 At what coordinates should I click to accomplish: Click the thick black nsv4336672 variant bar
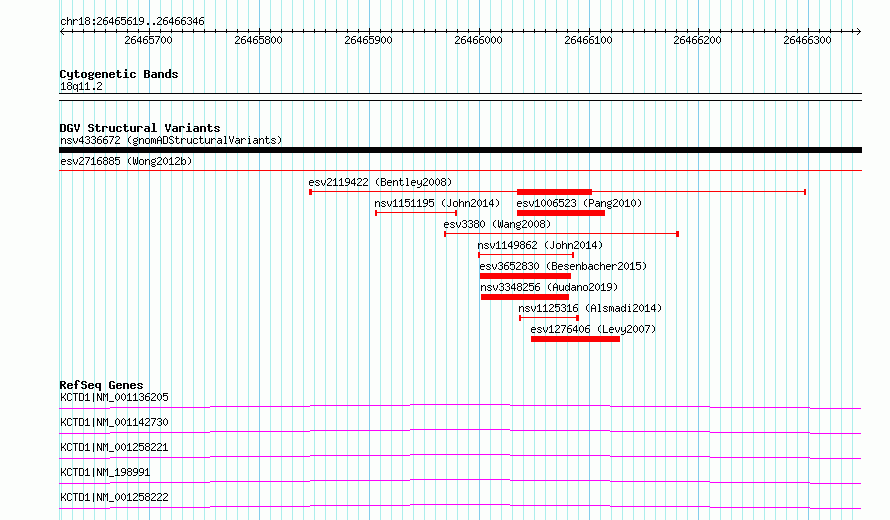pos(460,150)
